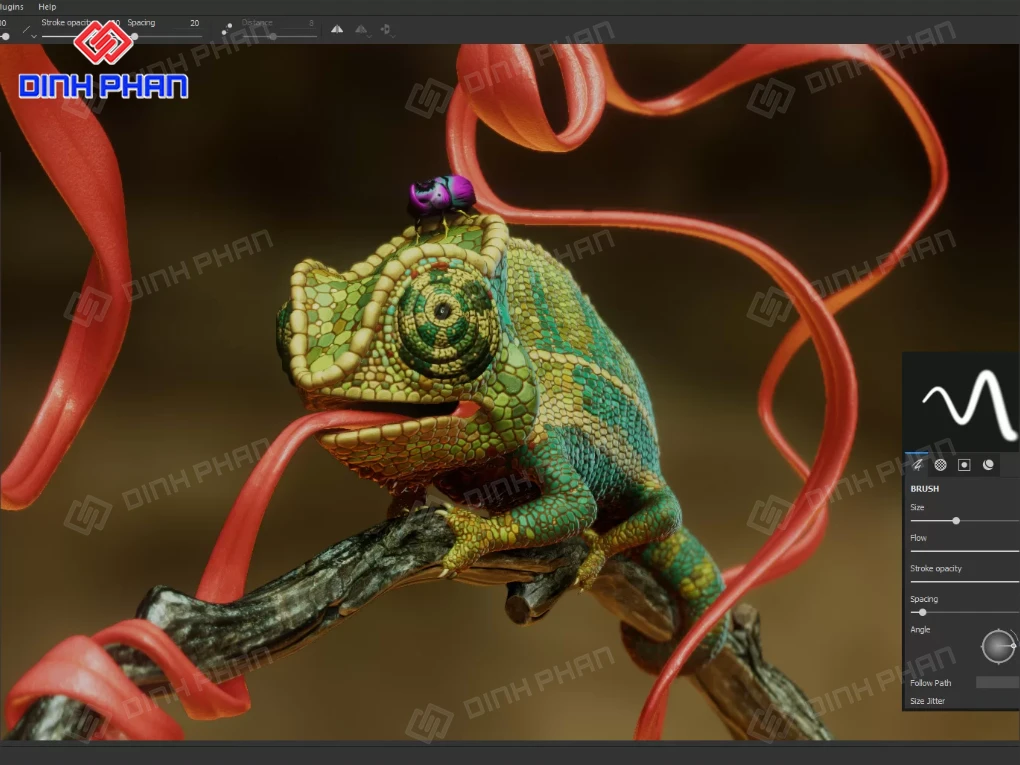This screenshot has height=765, width=1020.
Task: Select the rotational symmetry icon on the toolbar
Action: 387,29
